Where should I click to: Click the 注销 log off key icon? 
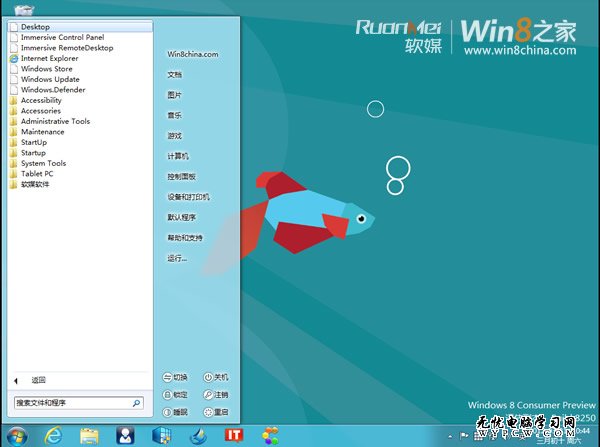coord(208,395)
